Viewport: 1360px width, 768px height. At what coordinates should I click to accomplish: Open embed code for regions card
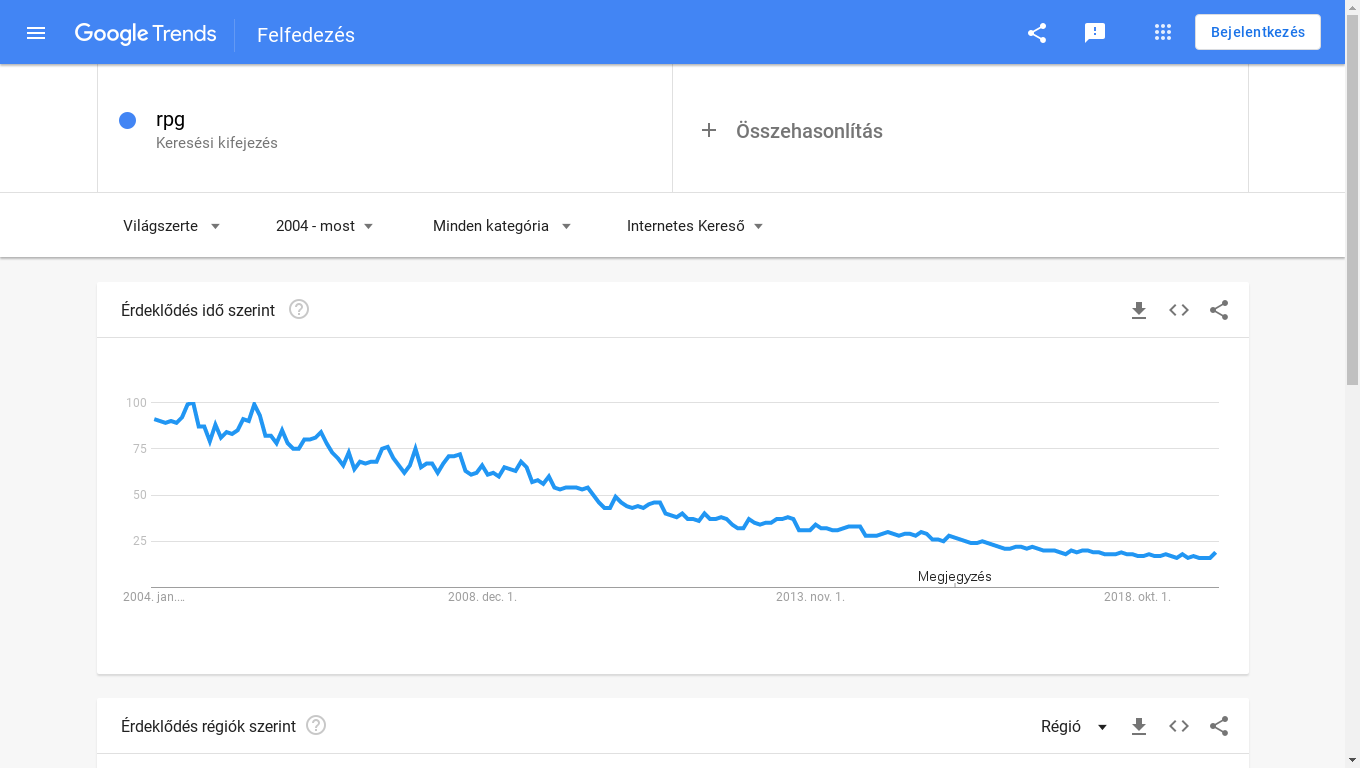tap(1179, 726)
